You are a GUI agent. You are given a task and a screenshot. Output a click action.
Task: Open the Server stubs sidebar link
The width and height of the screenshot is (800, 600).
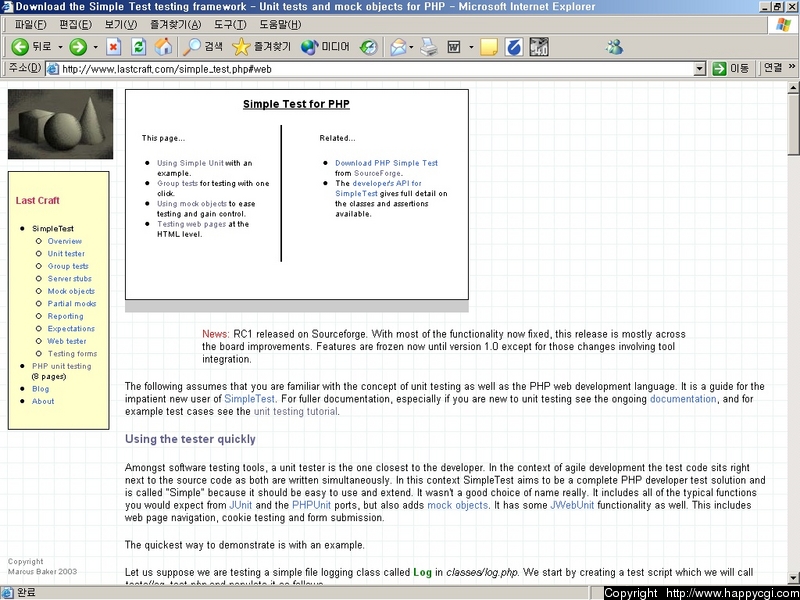pyautogui.click(x=70, y=279)
